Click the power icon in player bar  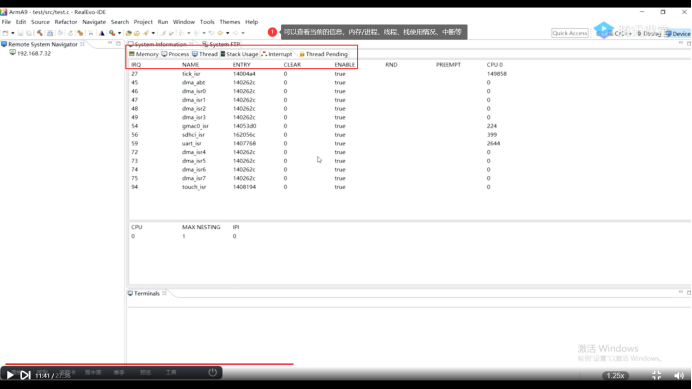click(212, 372)
